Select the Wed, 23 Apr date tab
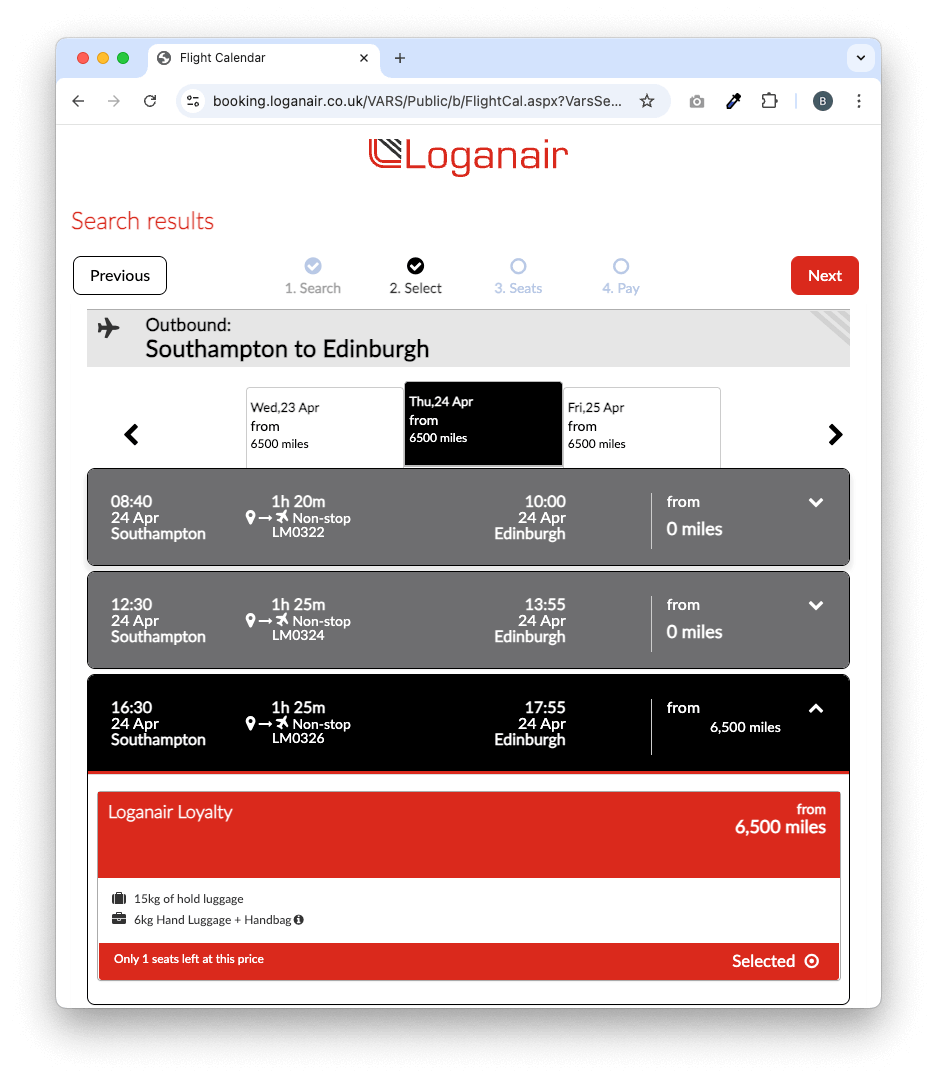 324,426
